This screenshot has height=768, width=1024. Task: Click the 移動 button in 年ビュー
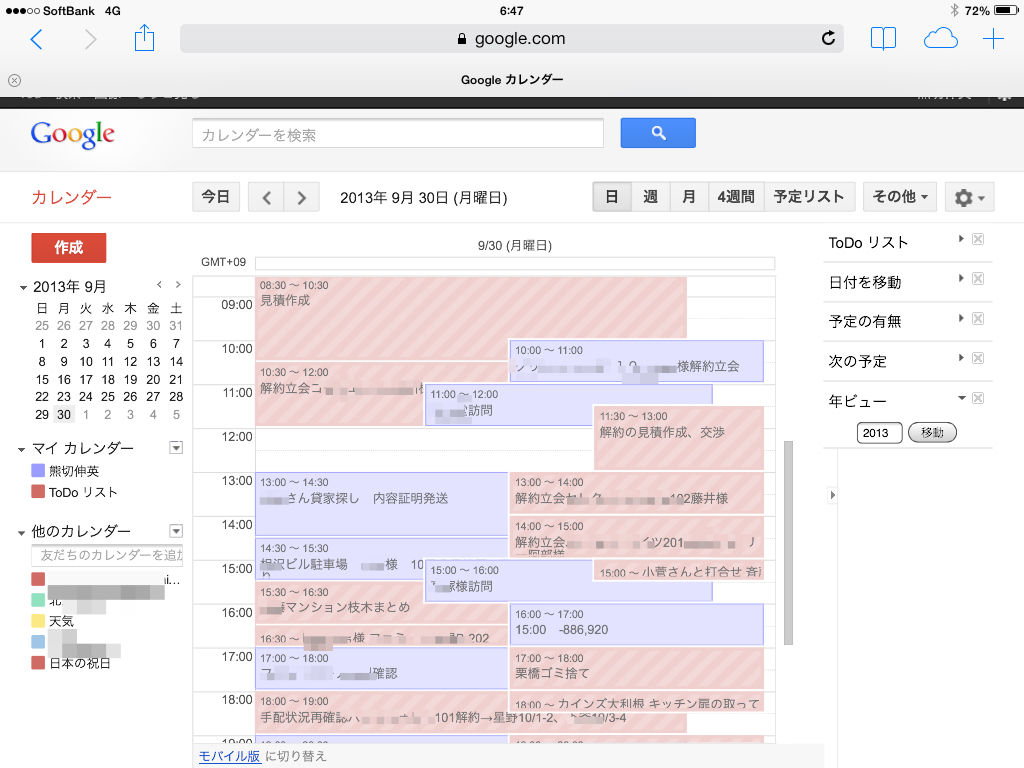932,432
